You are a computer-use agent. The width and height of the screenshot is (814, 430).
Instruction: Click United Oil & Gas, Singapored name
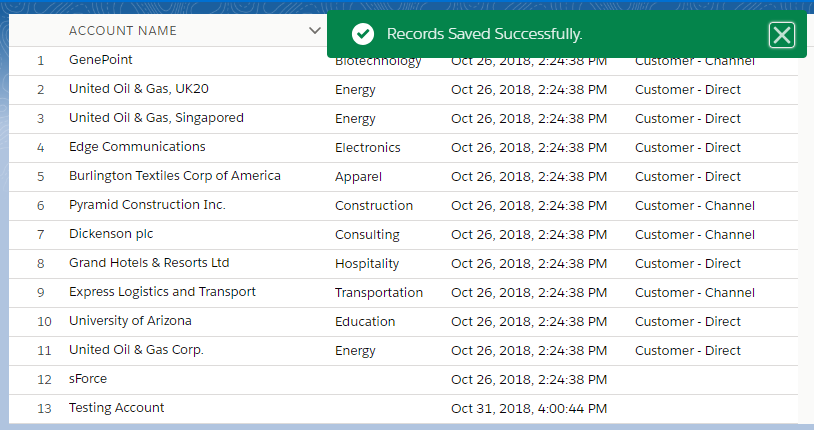click(156, 118)
